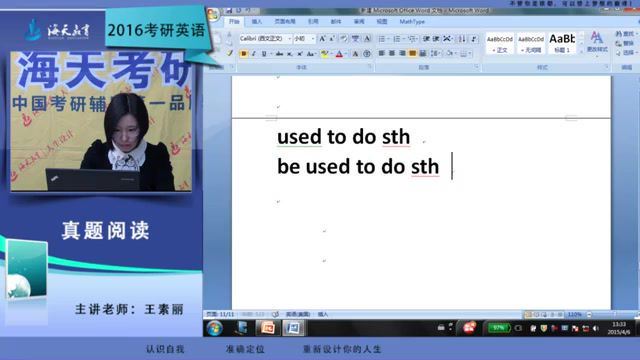This screenshot has width=640, height=360.
Task: Click the Character Shading icon
Action: [x=355, y=53]
